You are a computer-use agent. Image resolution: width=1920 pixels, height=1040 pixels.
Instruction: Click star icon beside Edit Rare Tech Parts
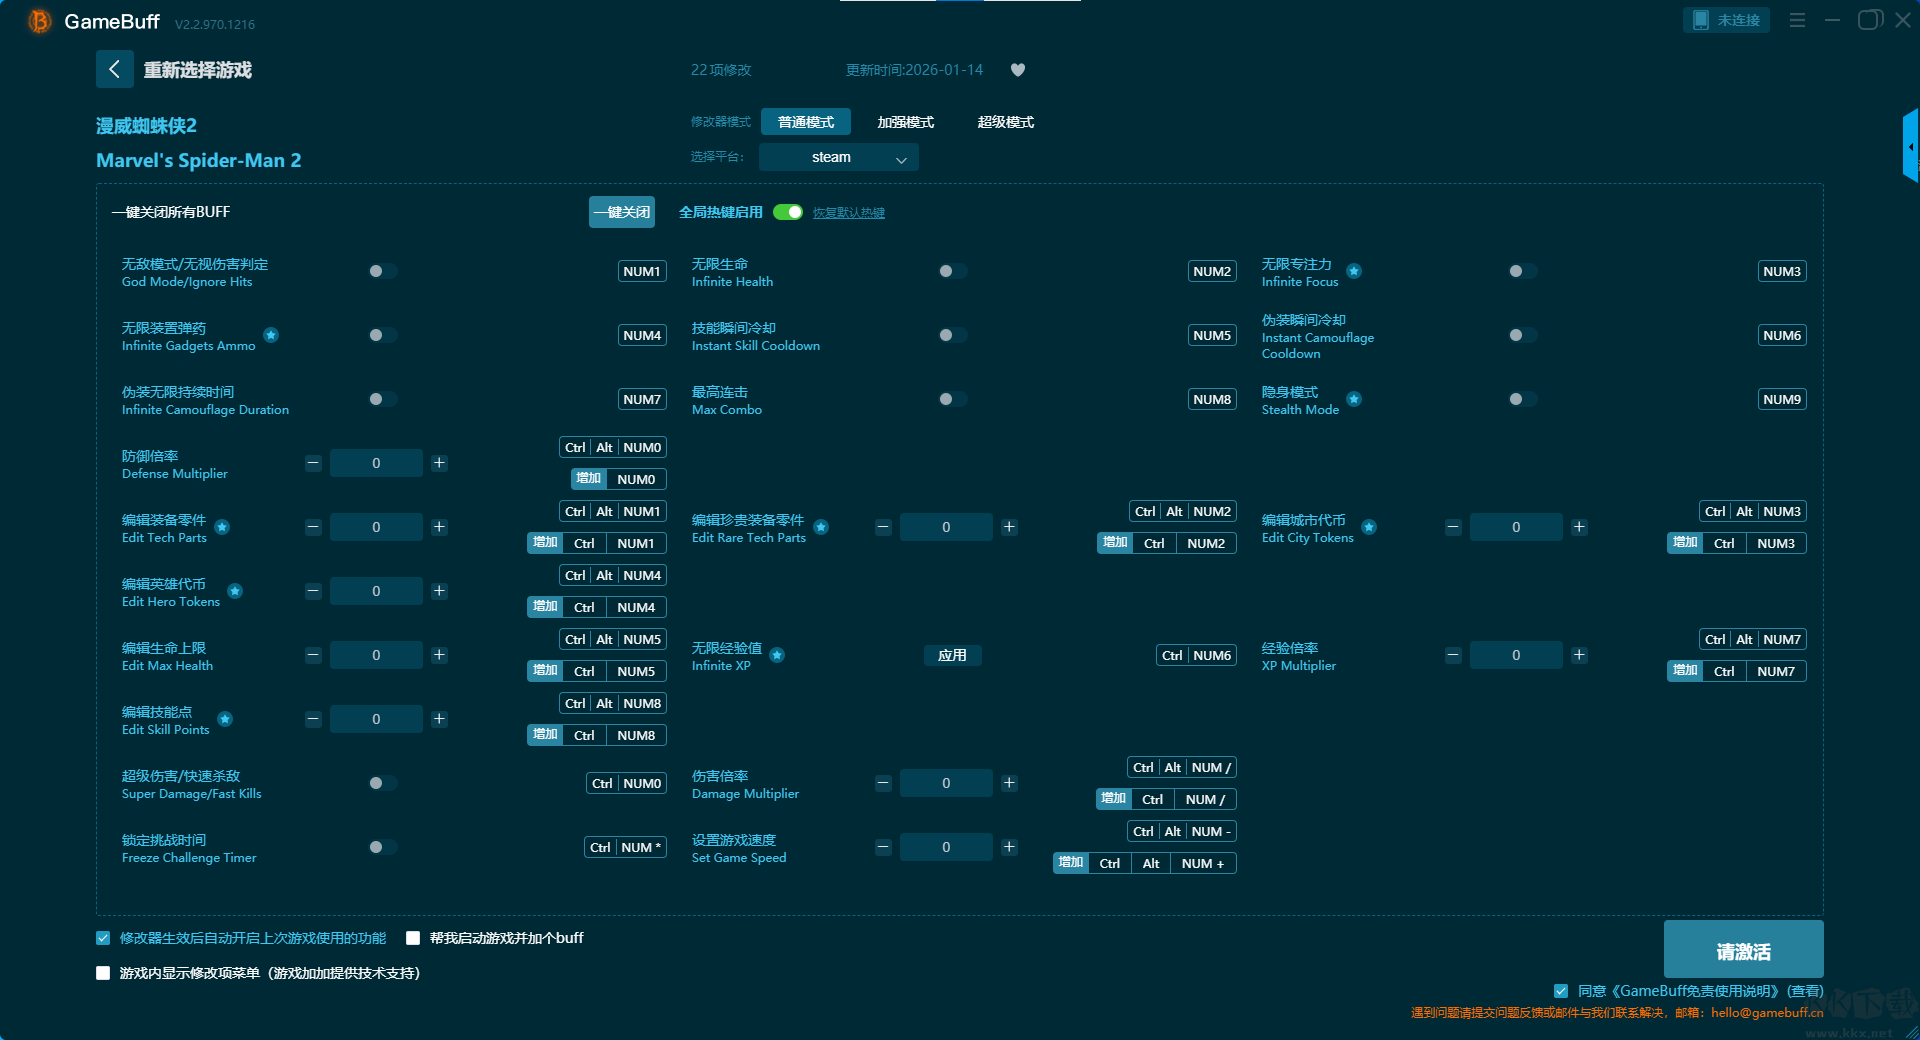coord(821,527)
